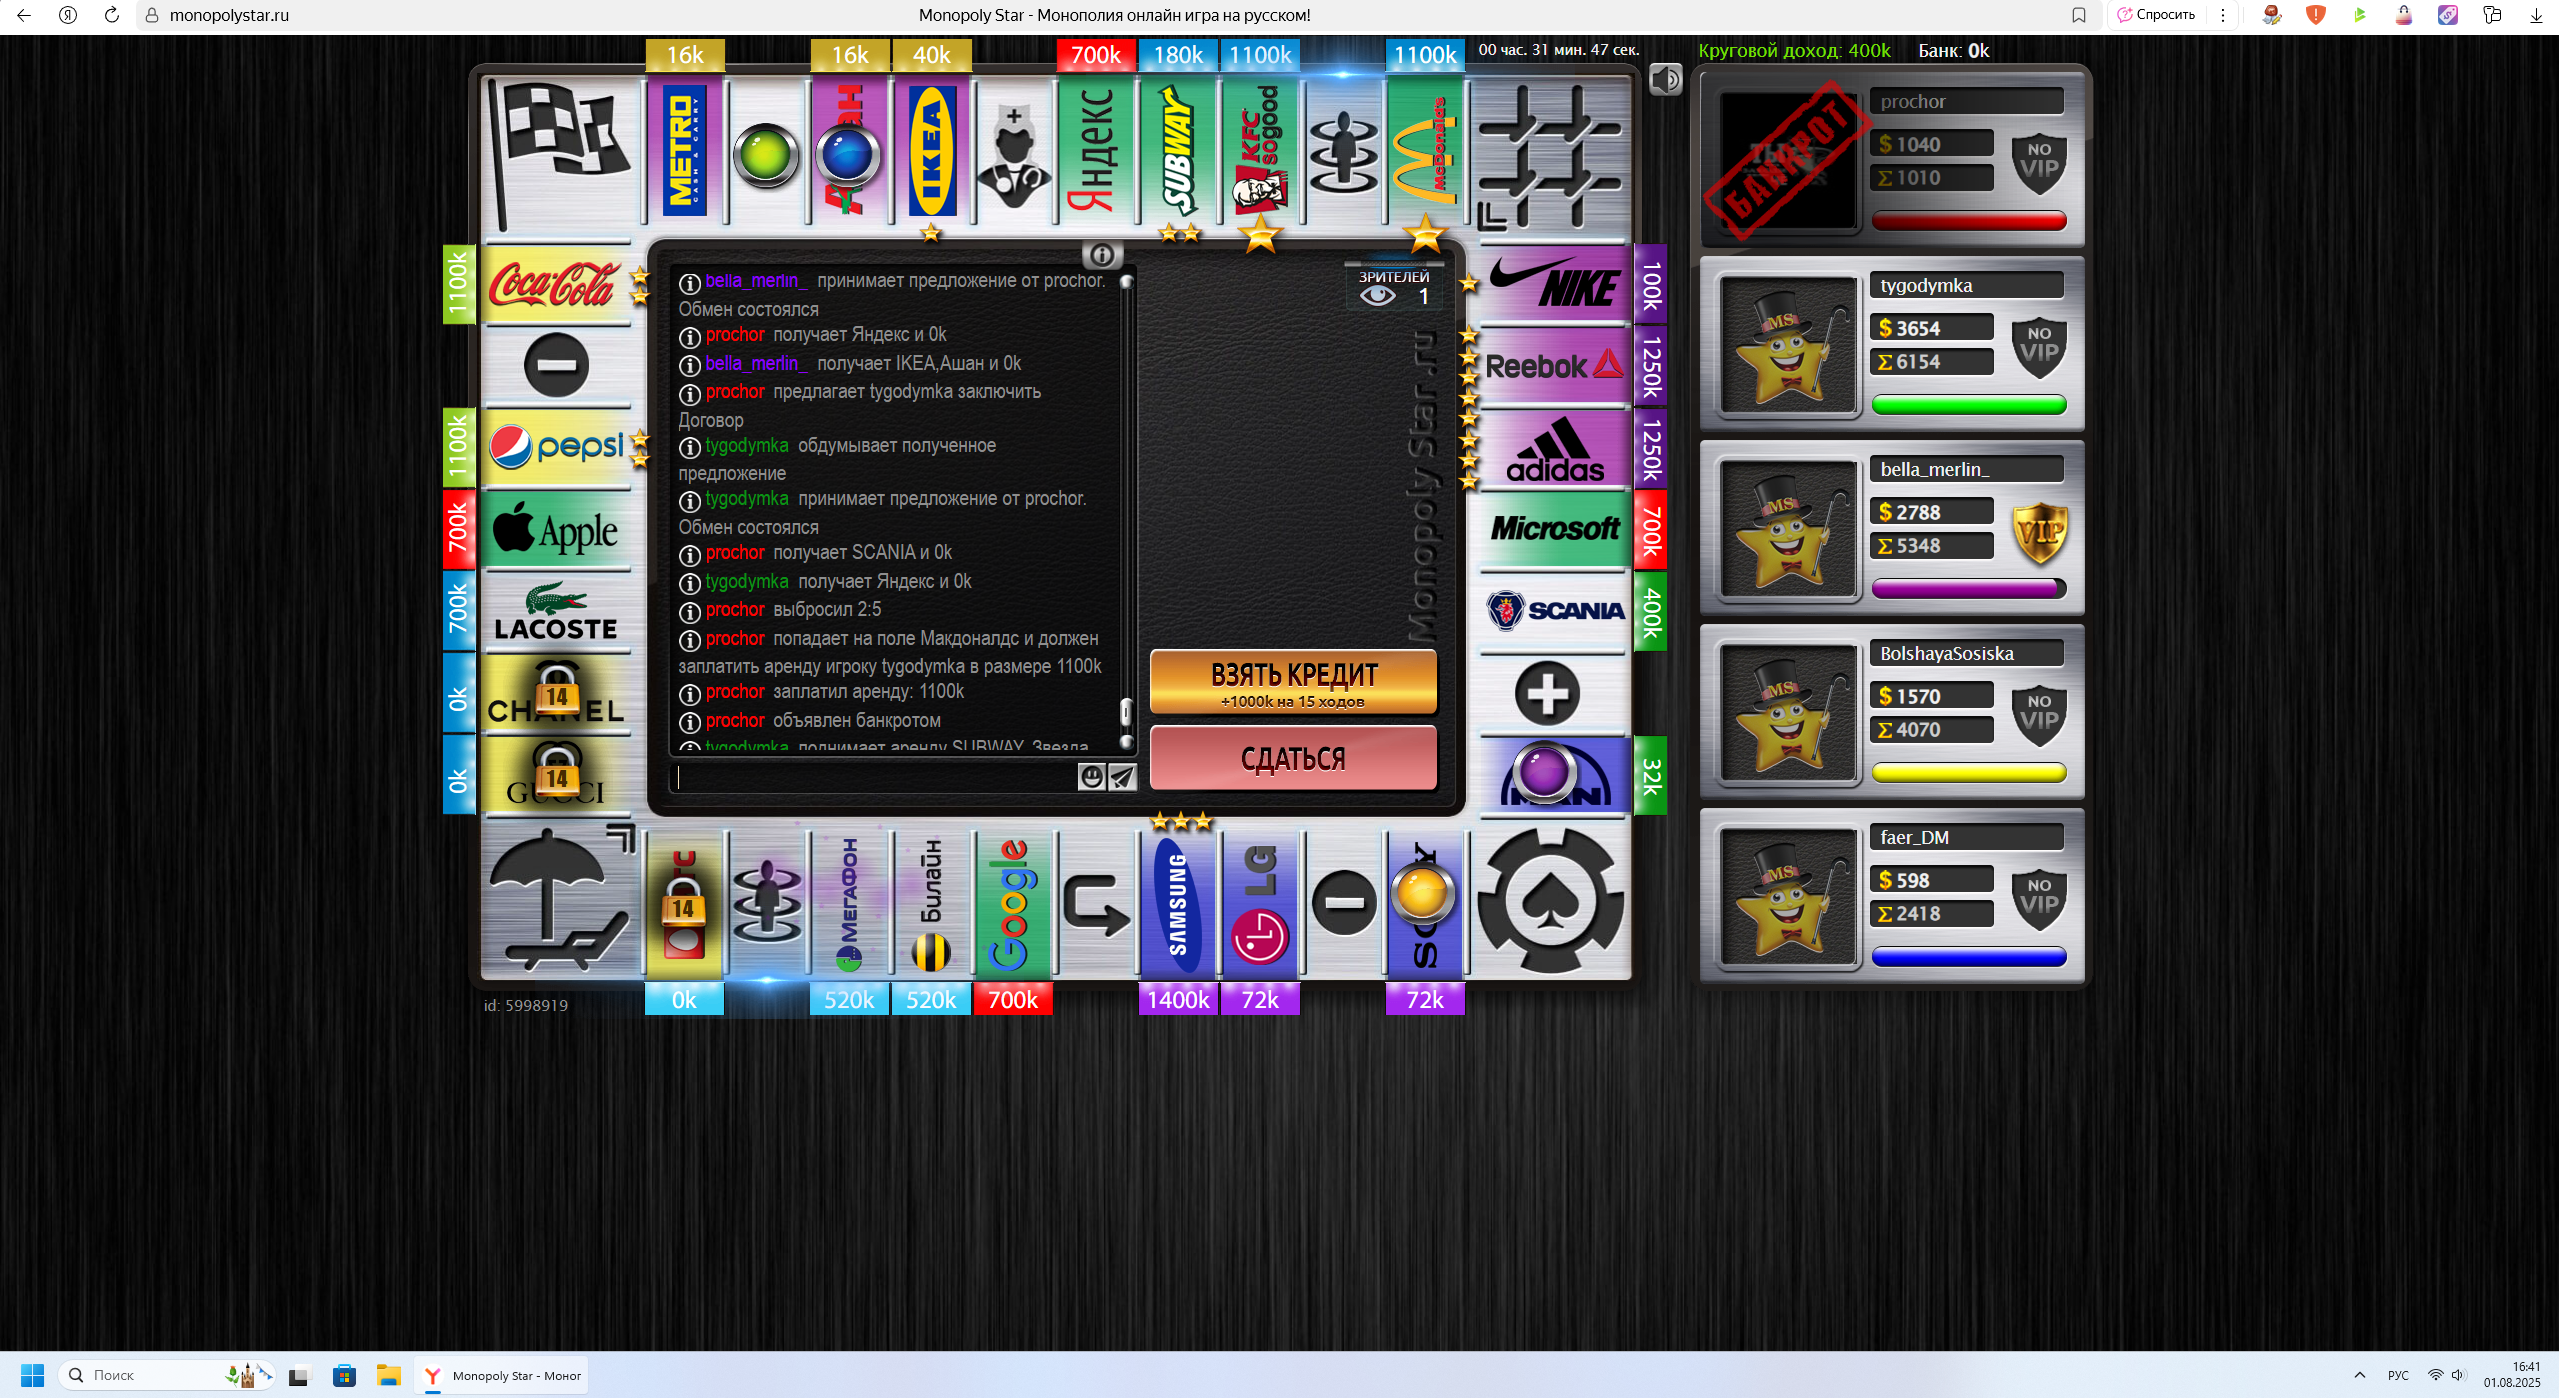2559x1398 pixels.
Task: Open the Apple property cell
Action: [556, 529]
